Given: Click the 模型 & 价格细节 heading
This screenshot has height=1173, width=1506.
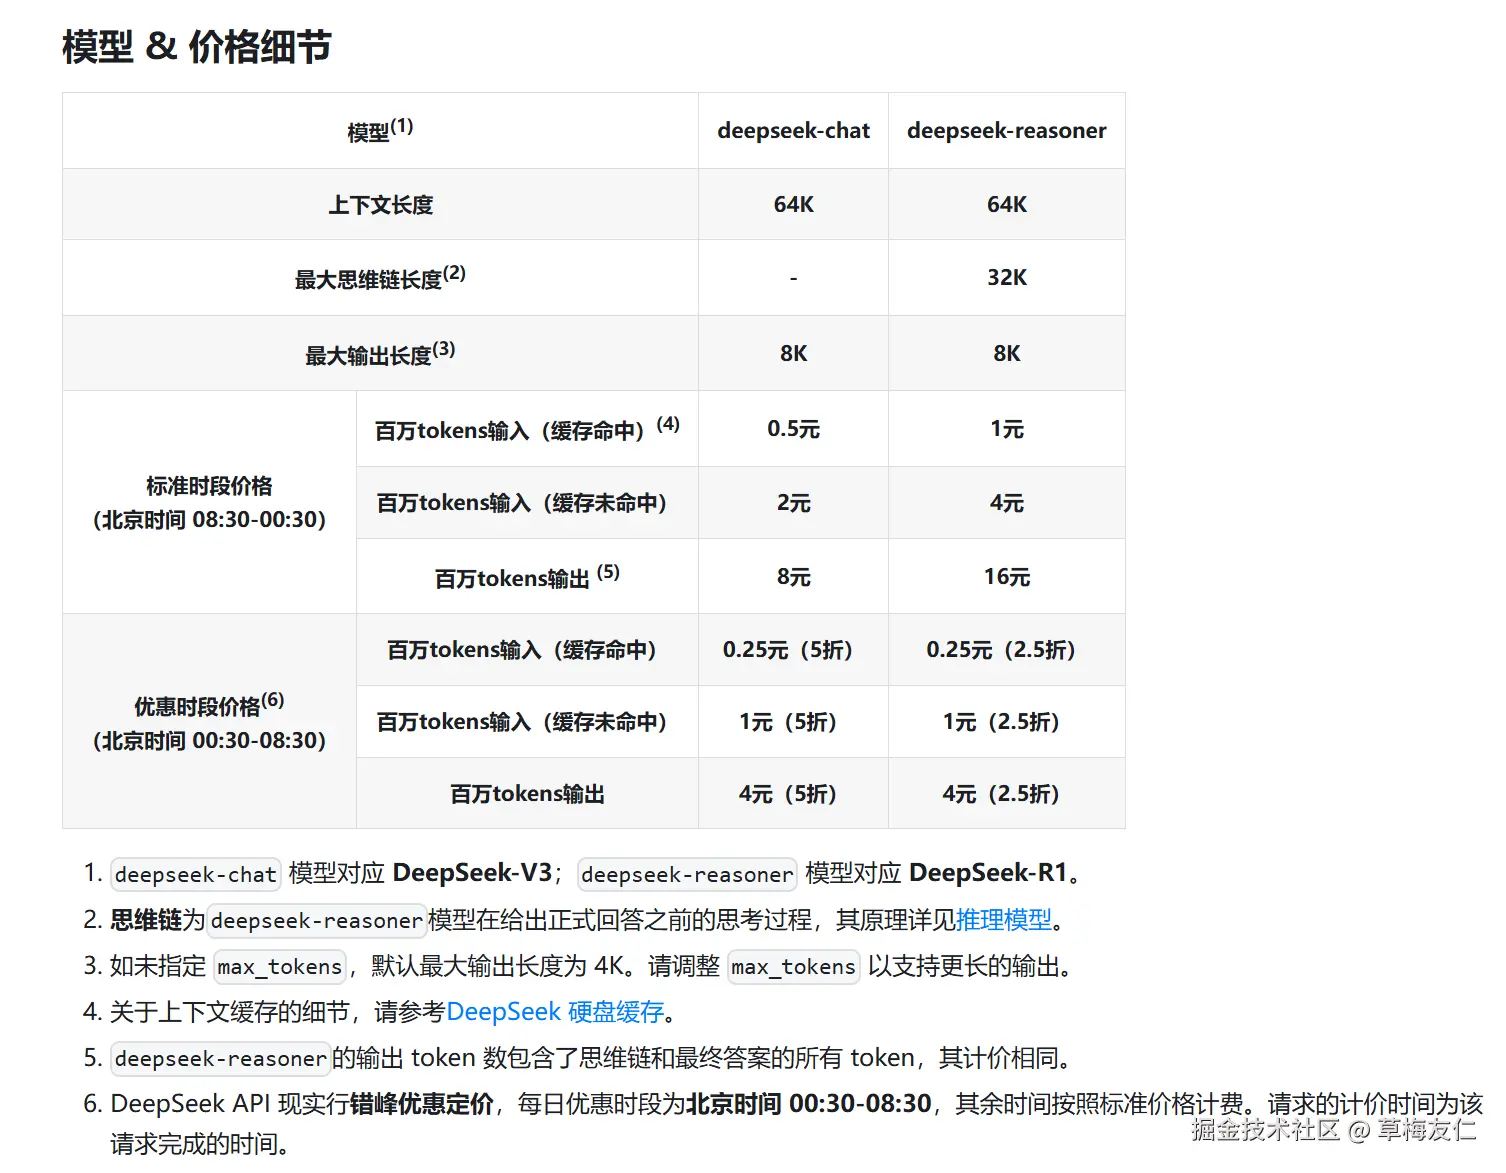Looking at the screenshot, I should click(197, 47).
